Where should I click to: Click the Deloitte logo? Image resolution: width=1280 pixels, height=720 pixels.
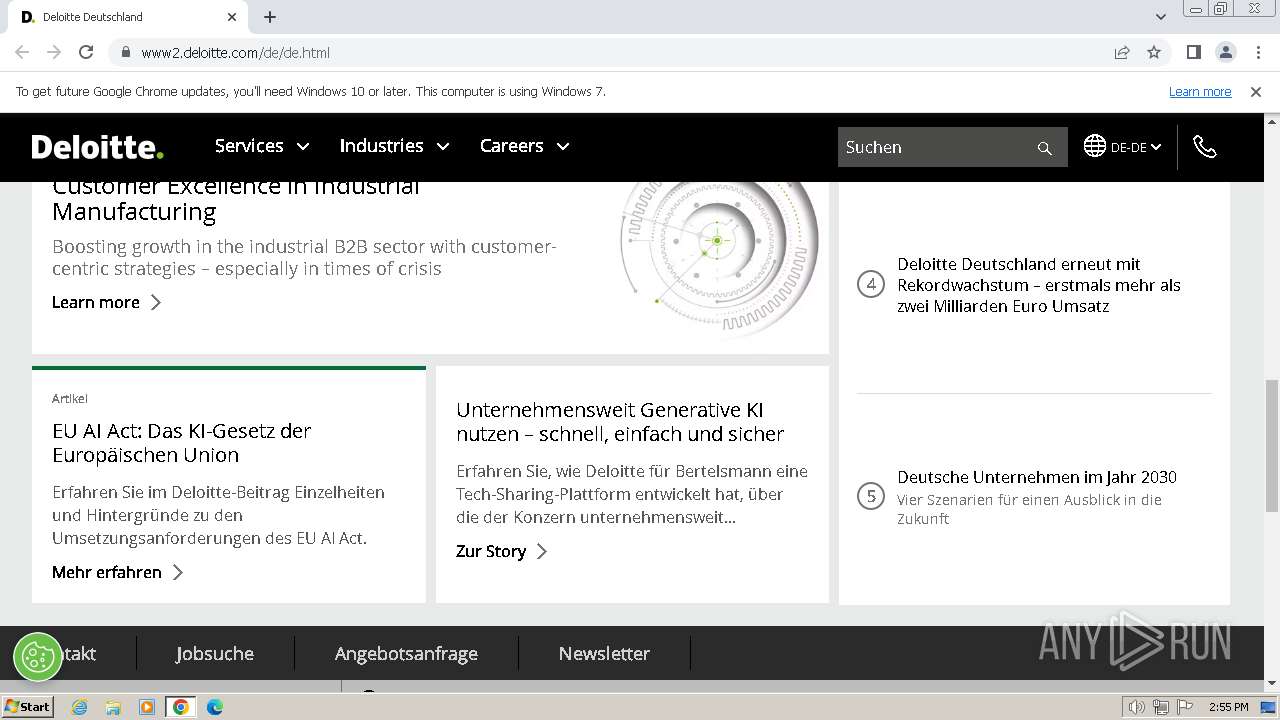(97, 147)
